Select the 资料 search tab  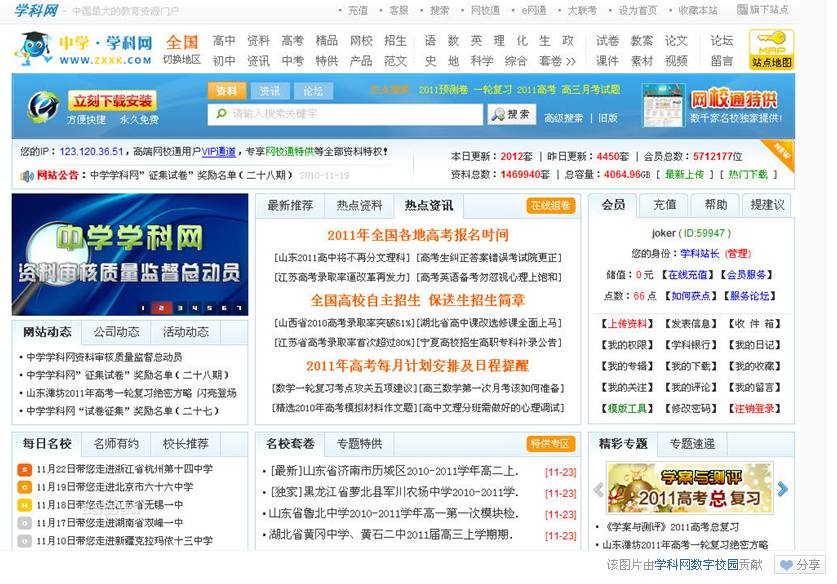(227, 91)
